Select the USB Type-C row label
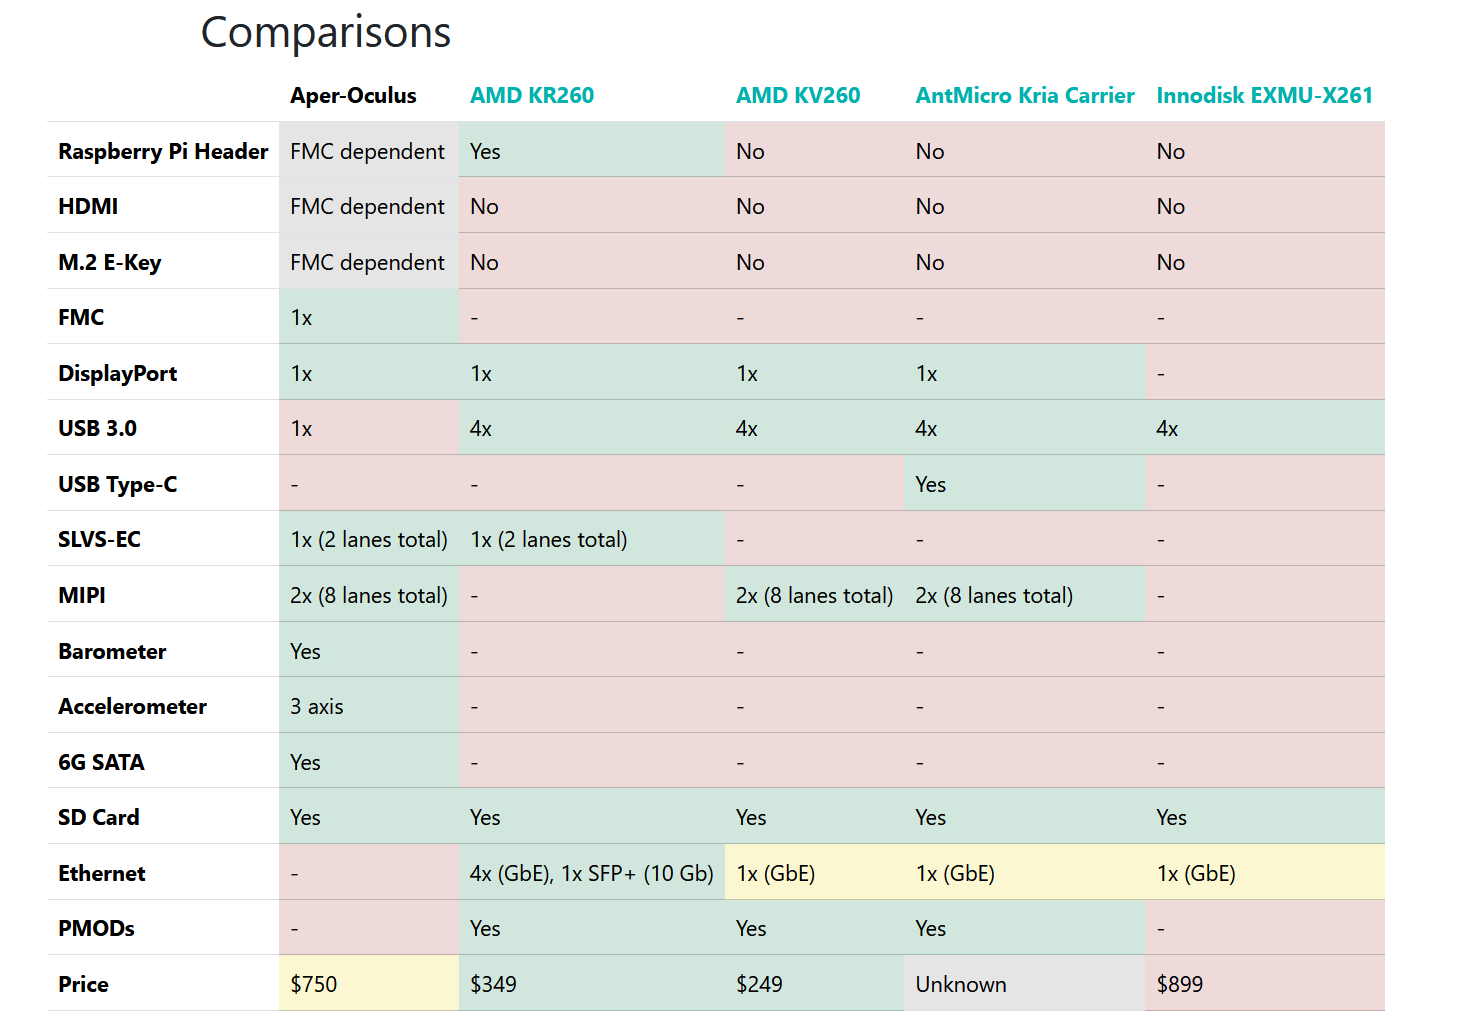1460x1019 pixels. tap(118, 484)
